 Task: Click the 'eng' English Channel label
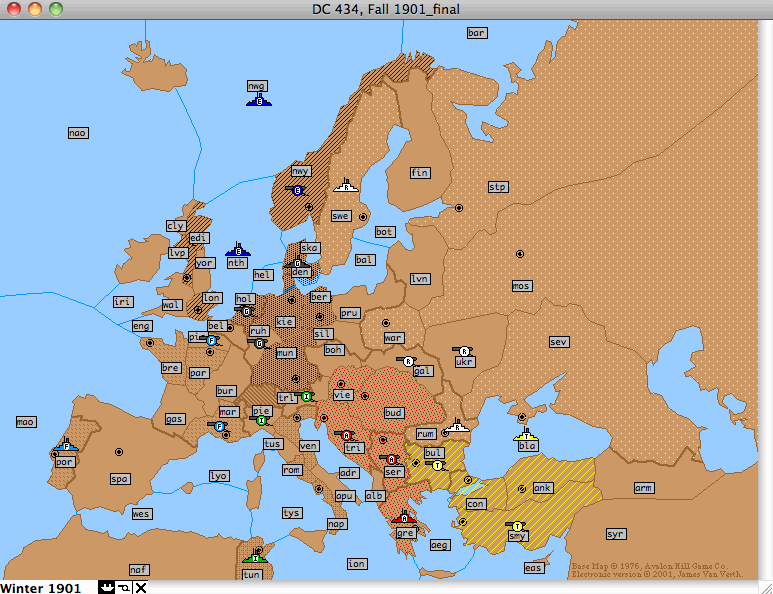[x=142, y=326]
